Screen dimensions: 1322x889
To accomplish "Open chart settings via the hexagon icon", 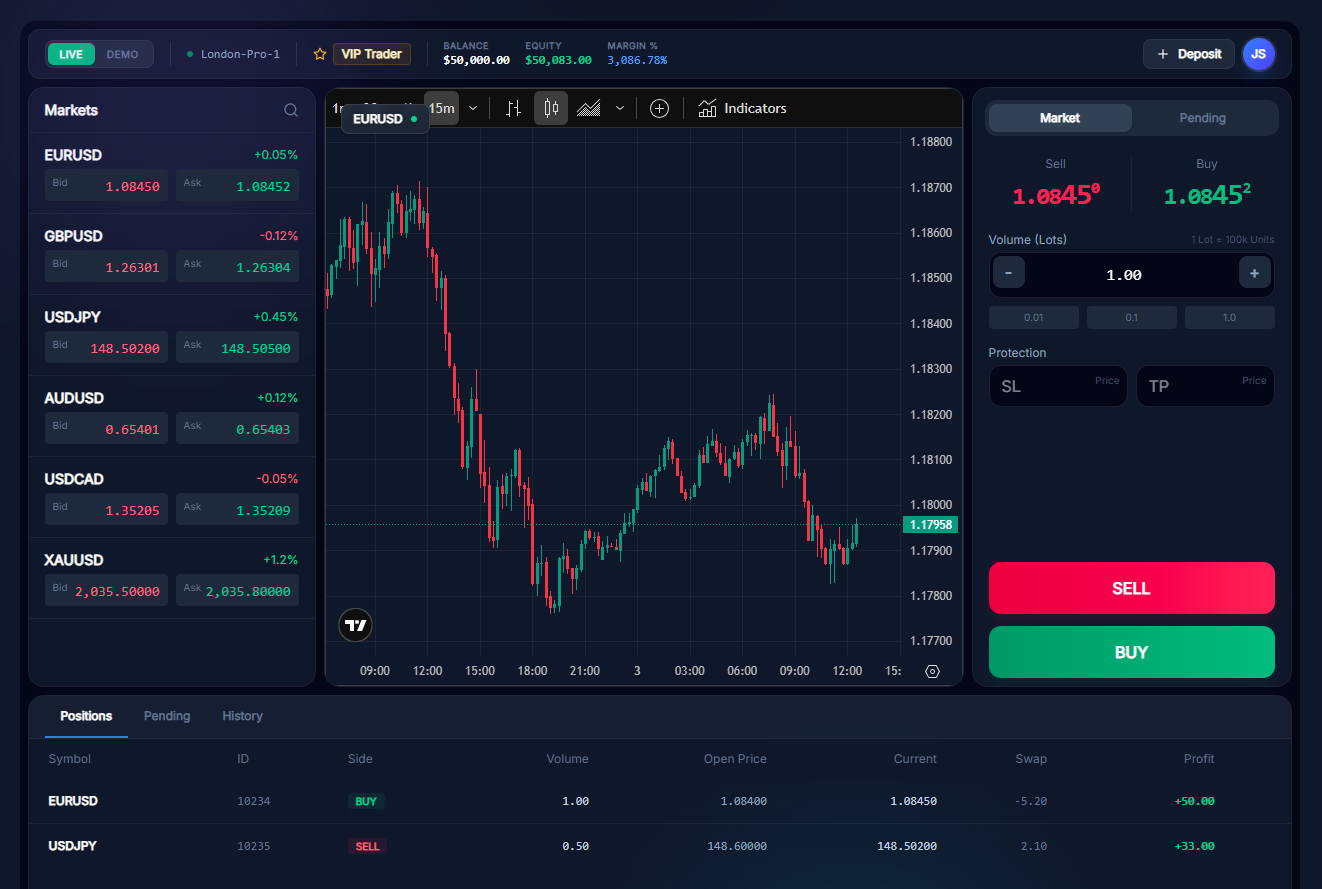I will coord(932,671).
